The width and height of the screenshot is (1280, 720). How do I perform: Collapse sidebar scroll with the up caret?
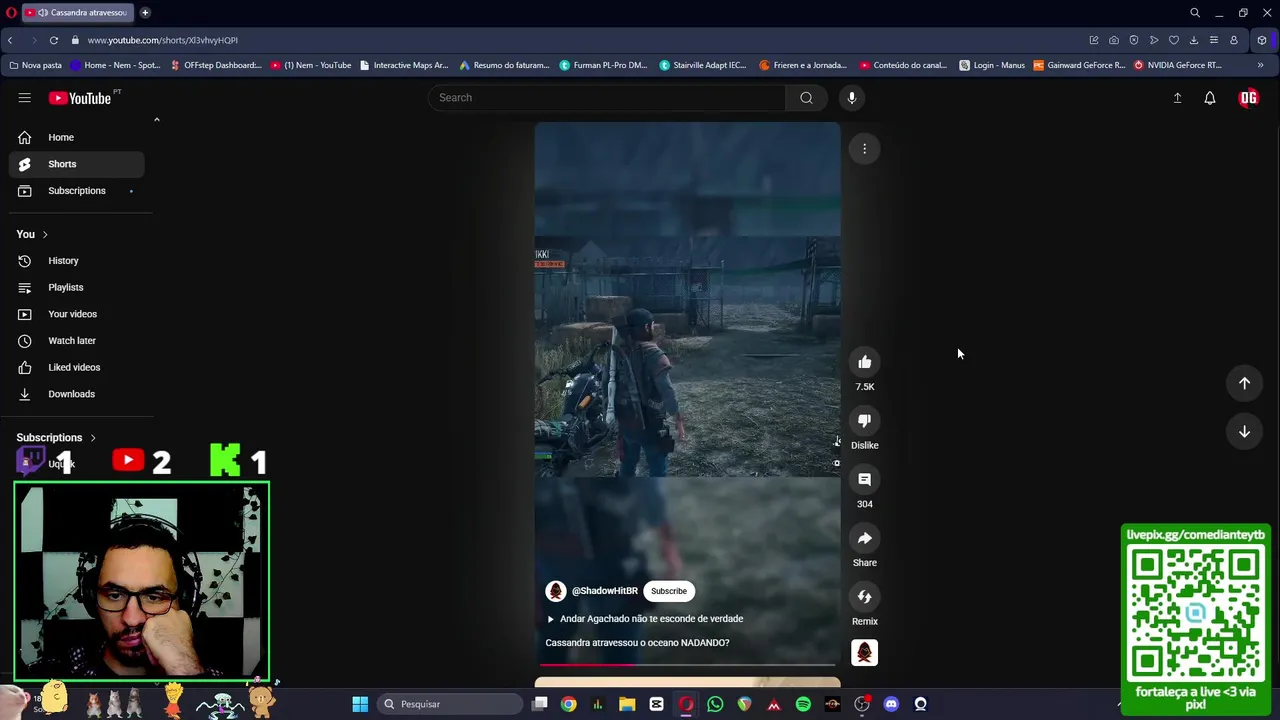[x=156, y=120]
